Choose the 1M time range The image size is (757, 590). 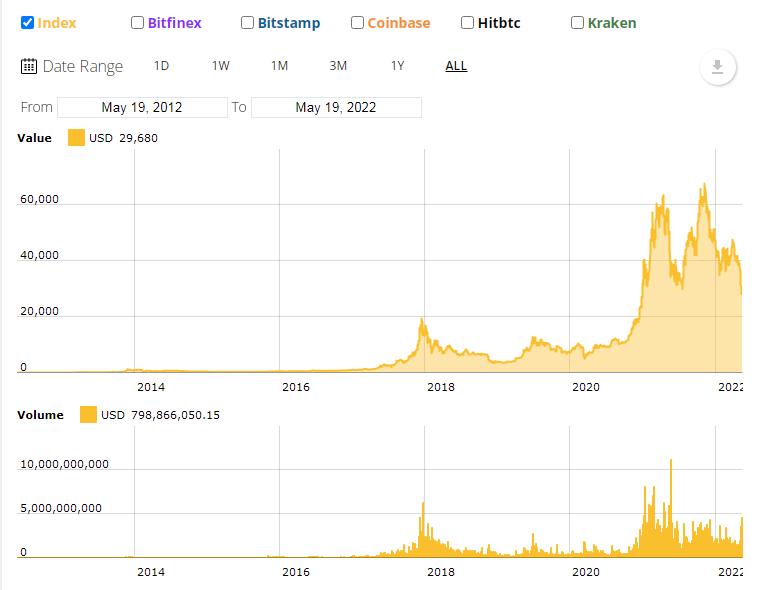click(279, 66)
